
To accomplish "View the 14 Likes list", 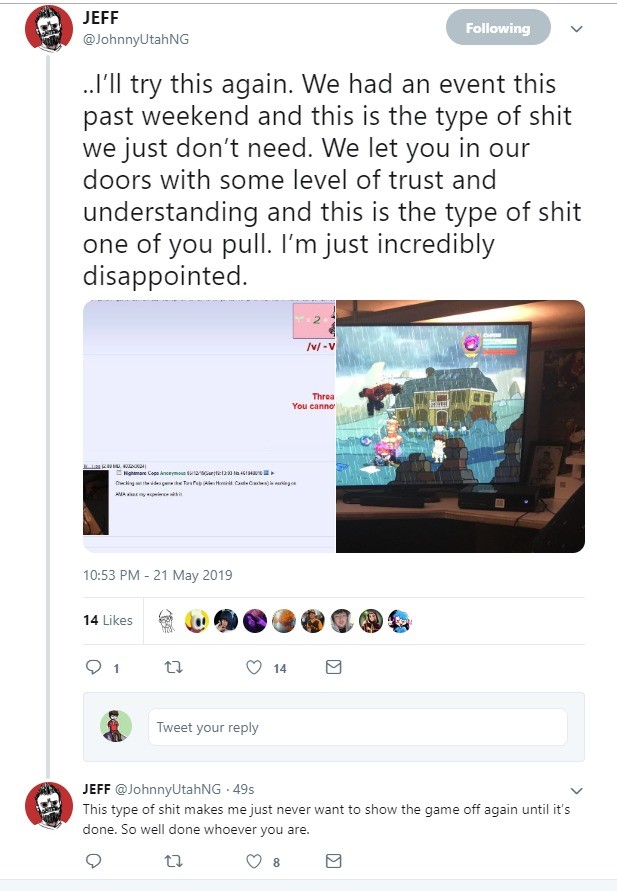I will pyautogui.click(x=108, y=620).
